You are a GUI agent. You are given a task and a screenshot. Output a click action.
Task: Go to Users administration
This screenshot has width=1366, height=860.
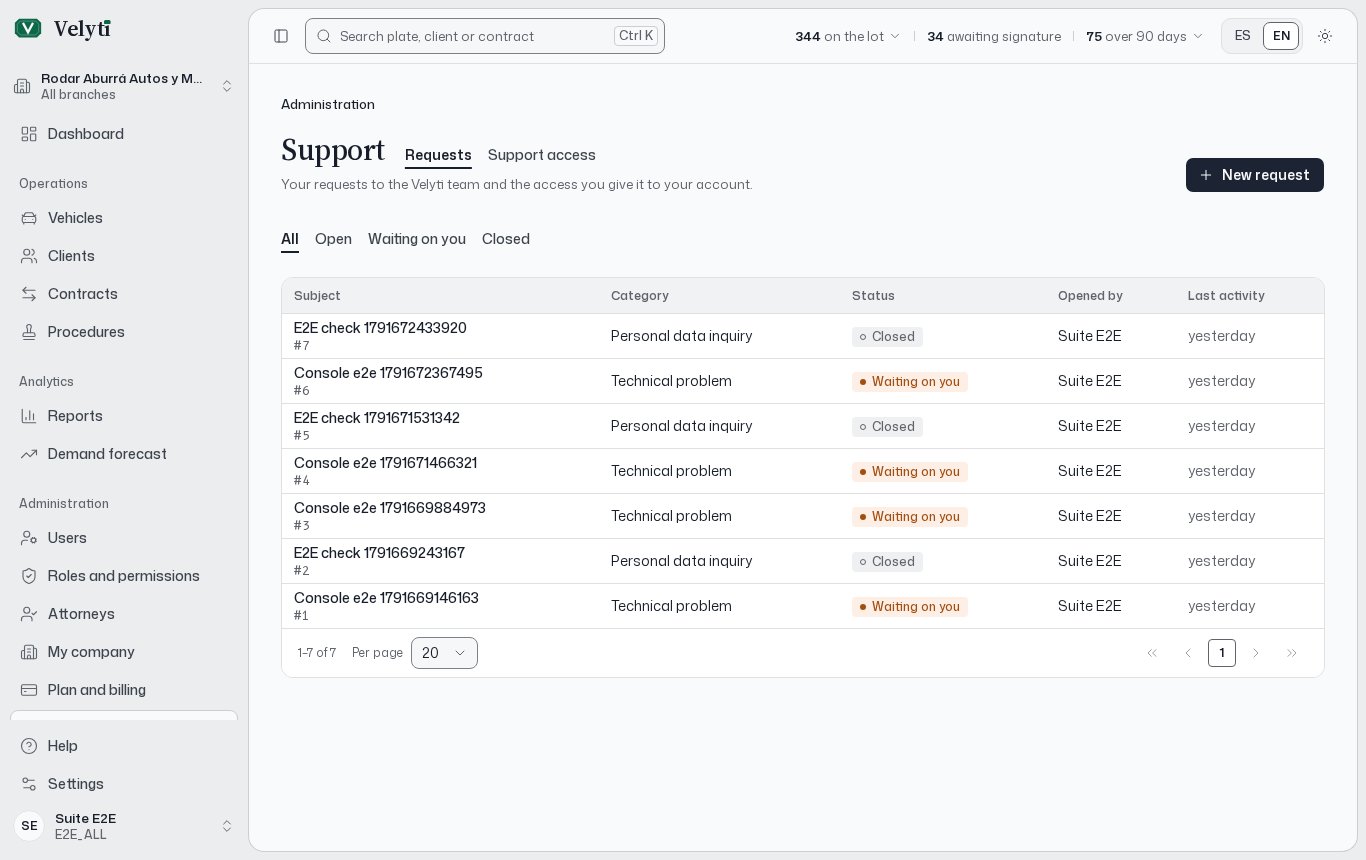(x=124, y=538)
